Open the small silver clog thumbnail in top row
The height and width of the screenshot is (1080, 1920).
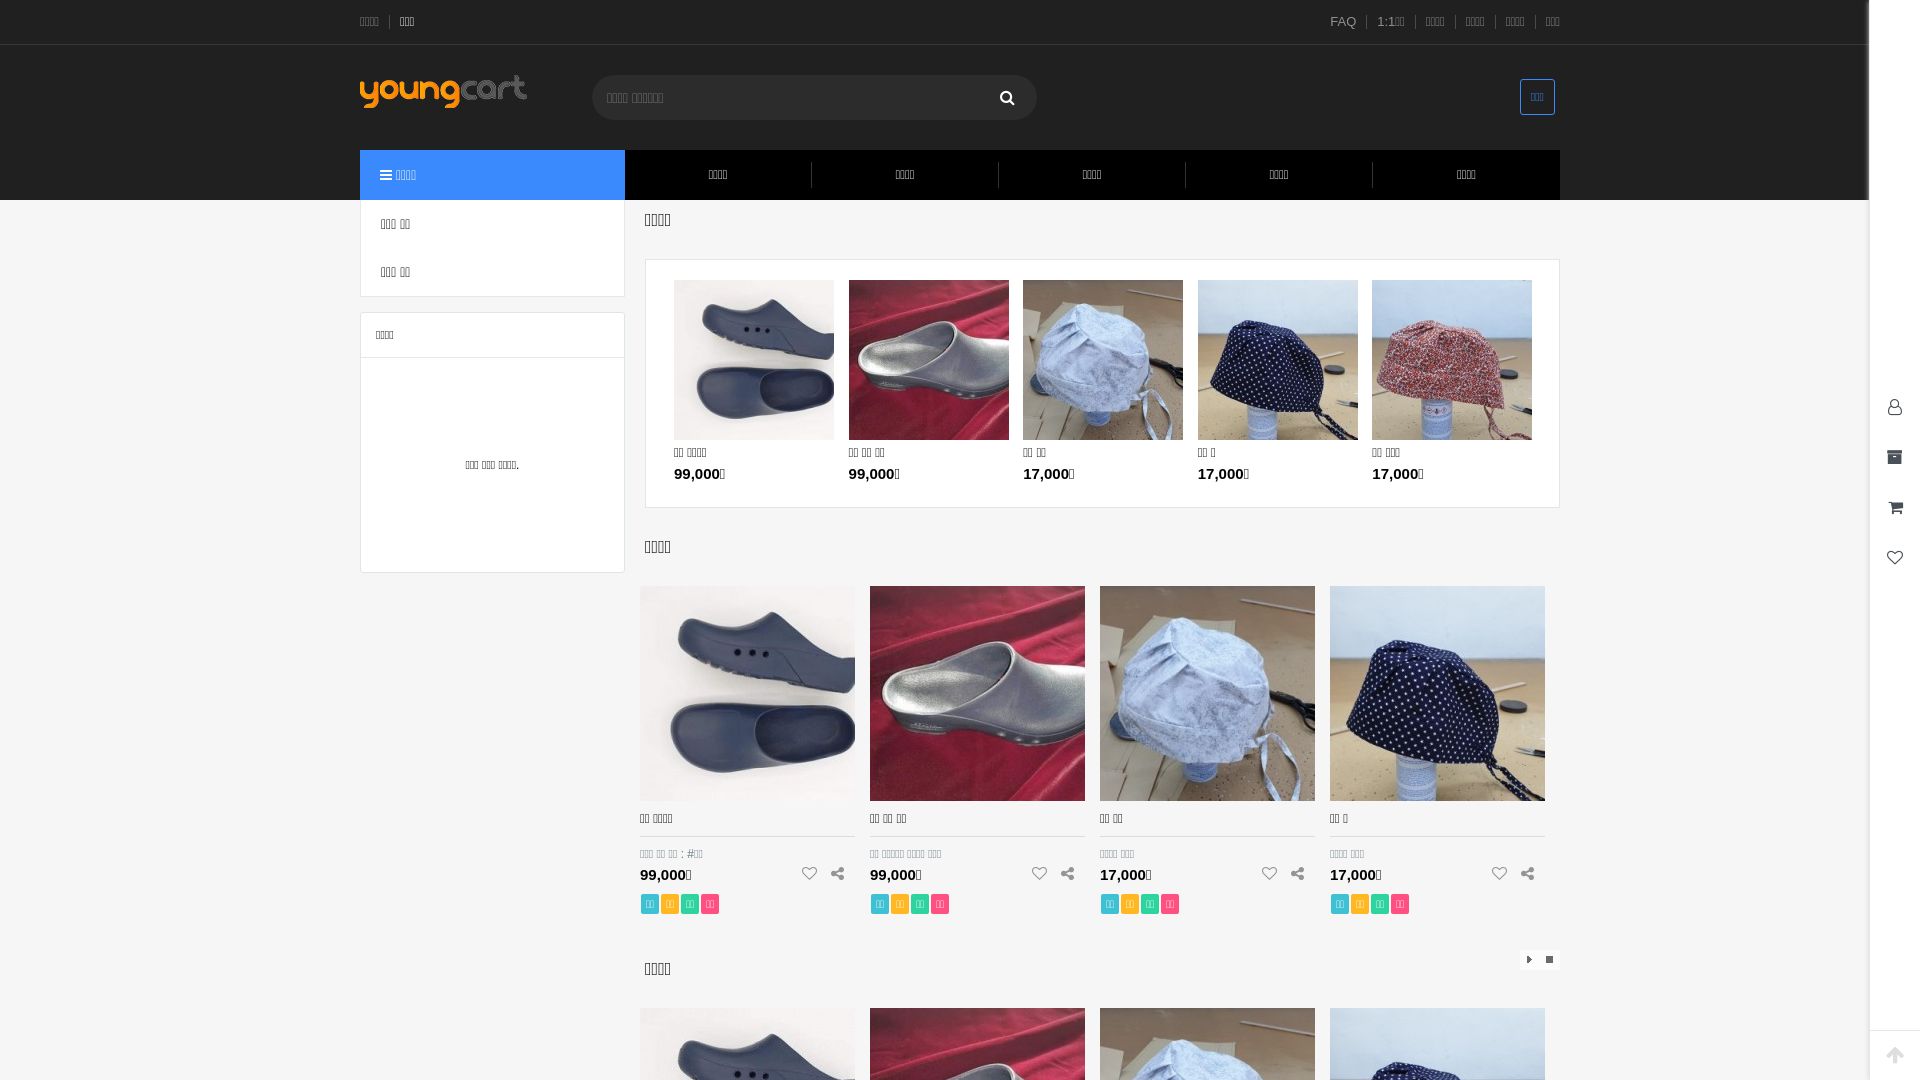click(929, 360)
